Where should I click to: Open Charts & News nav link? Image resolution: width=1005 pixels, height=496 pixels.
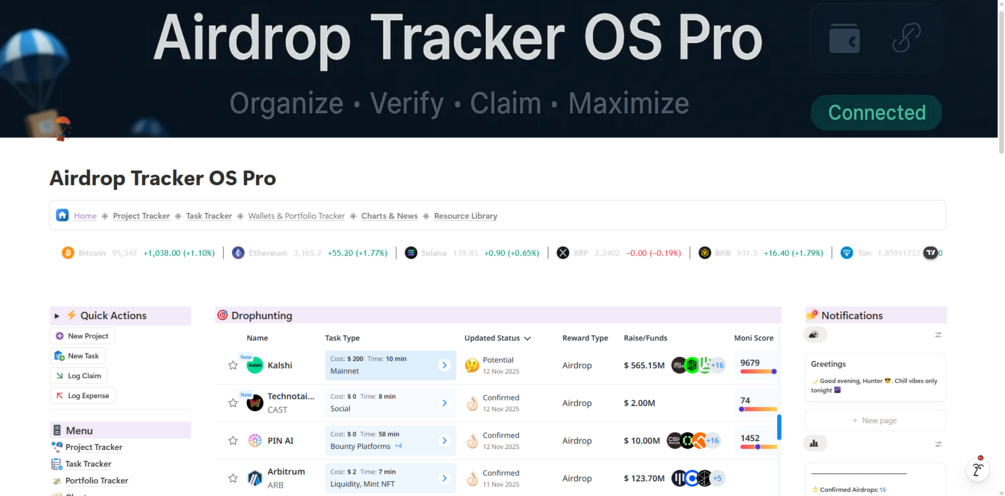click(x=389, y=216)
